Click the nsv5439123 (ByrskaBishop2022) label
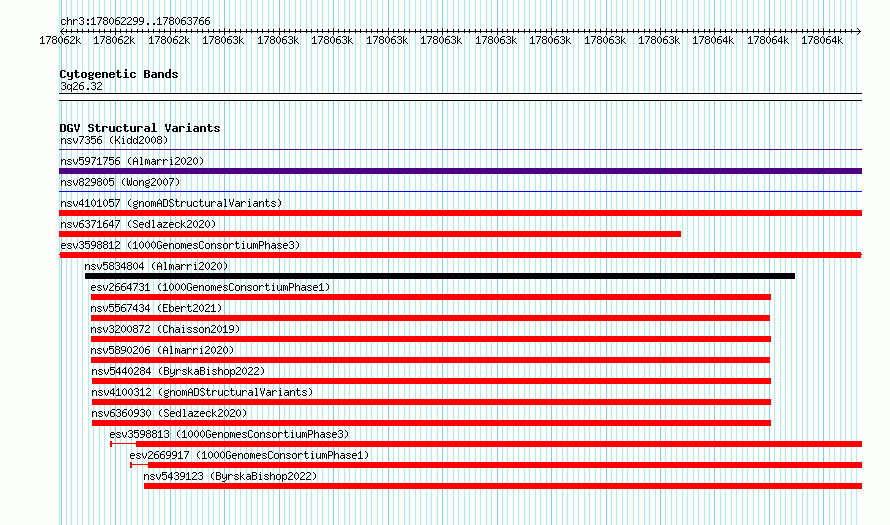Image resolution: width=890 pixels, height=525 pixels. [x=230, y=476]
